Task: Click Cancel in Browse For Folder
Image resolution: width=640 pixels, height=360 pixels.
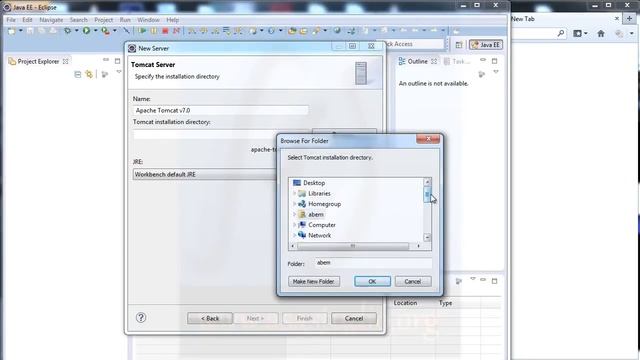Action: coord(413,281)
